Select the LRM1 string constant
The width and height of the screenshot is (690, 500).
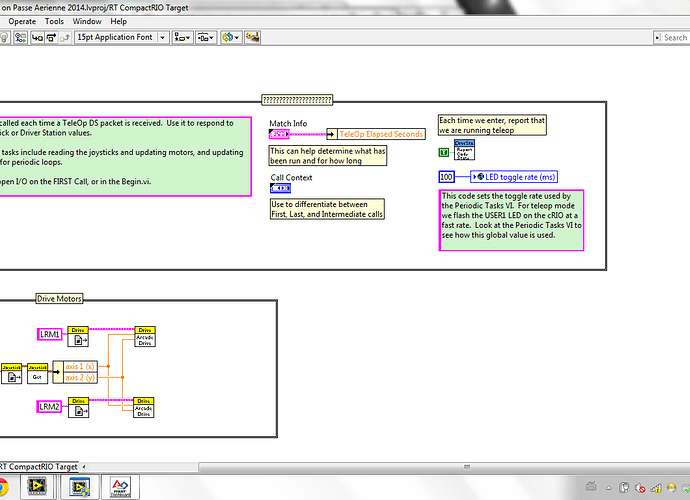click(x=50, y=334)
